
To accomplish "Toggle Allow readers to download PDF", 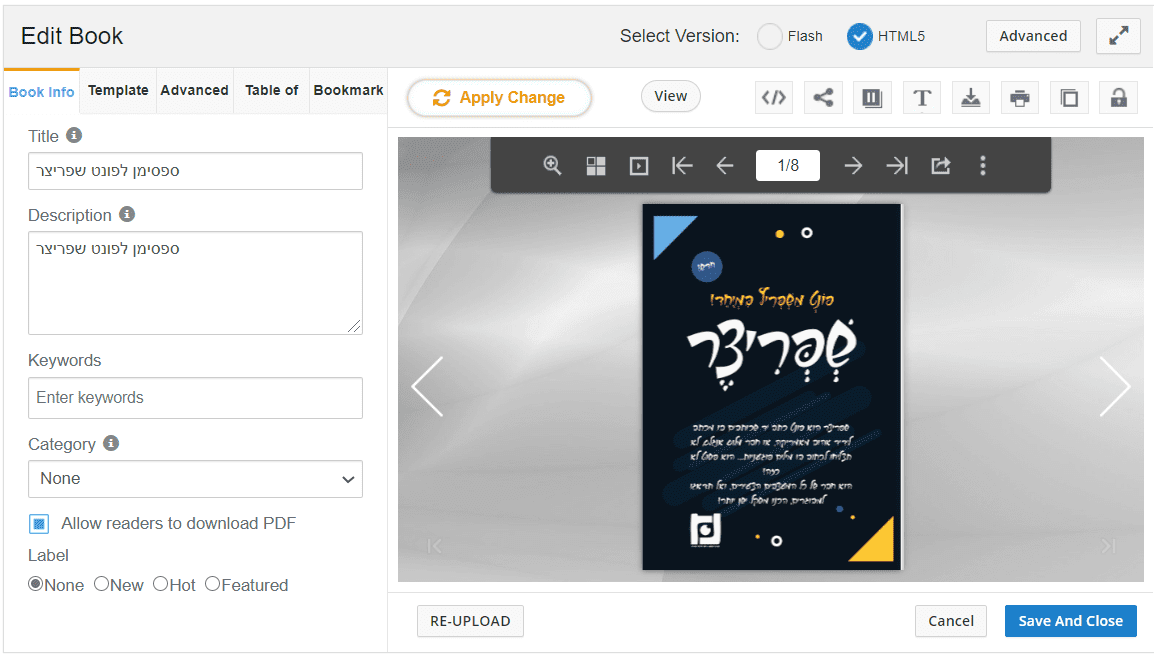I will (x=39, y=524).
